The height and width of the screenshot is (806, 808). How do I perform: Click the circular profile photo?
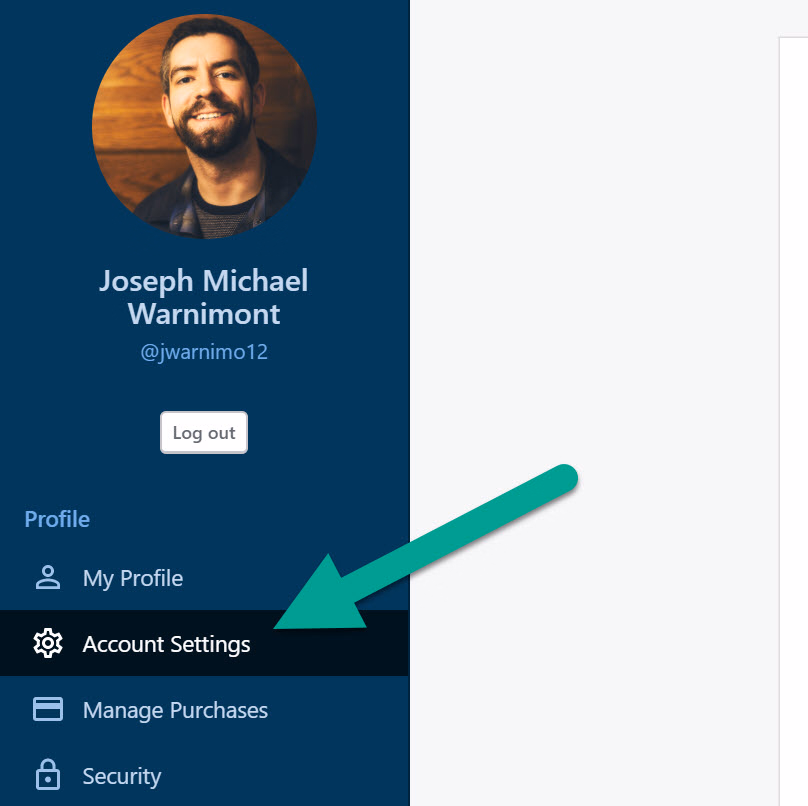204,126
